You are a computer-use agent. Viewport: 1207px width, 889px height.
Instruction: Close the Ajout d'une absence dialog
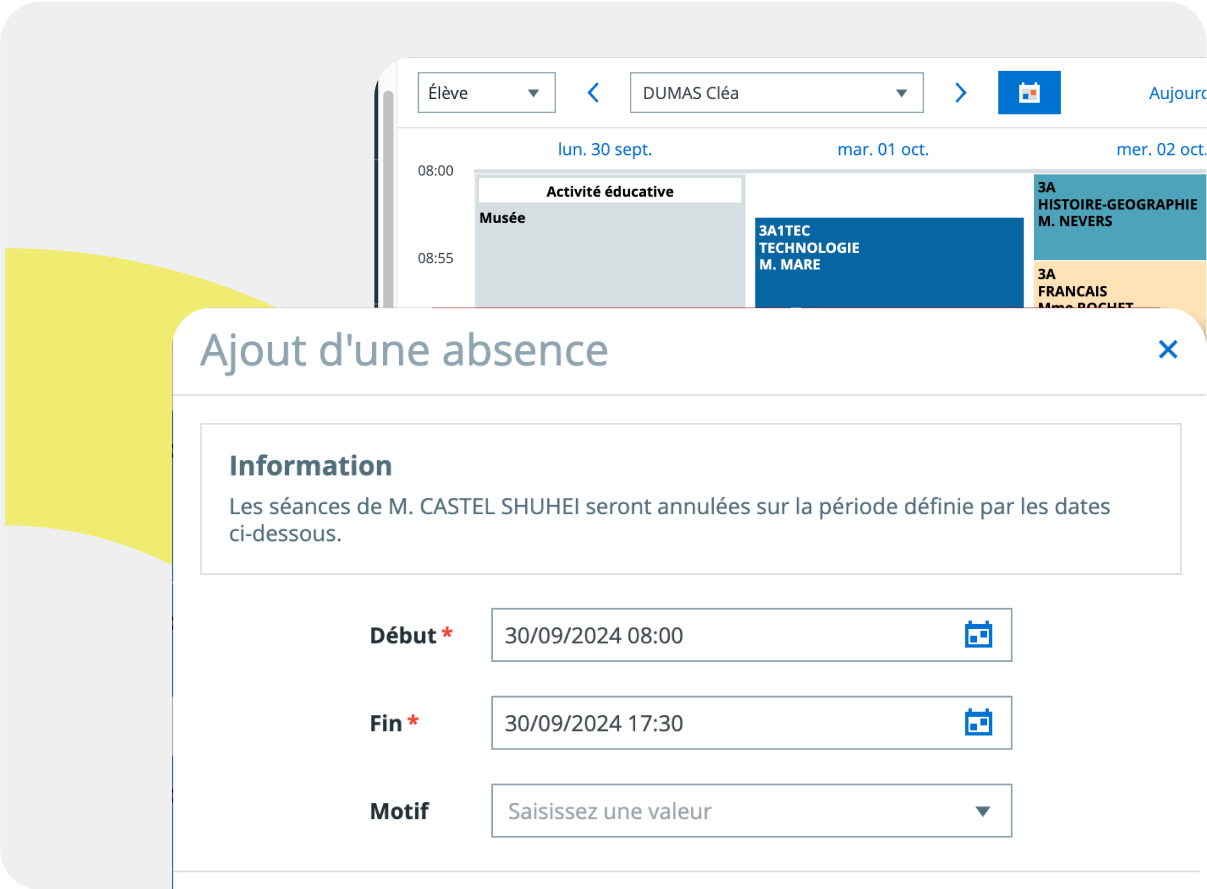tap(1167, 349)
